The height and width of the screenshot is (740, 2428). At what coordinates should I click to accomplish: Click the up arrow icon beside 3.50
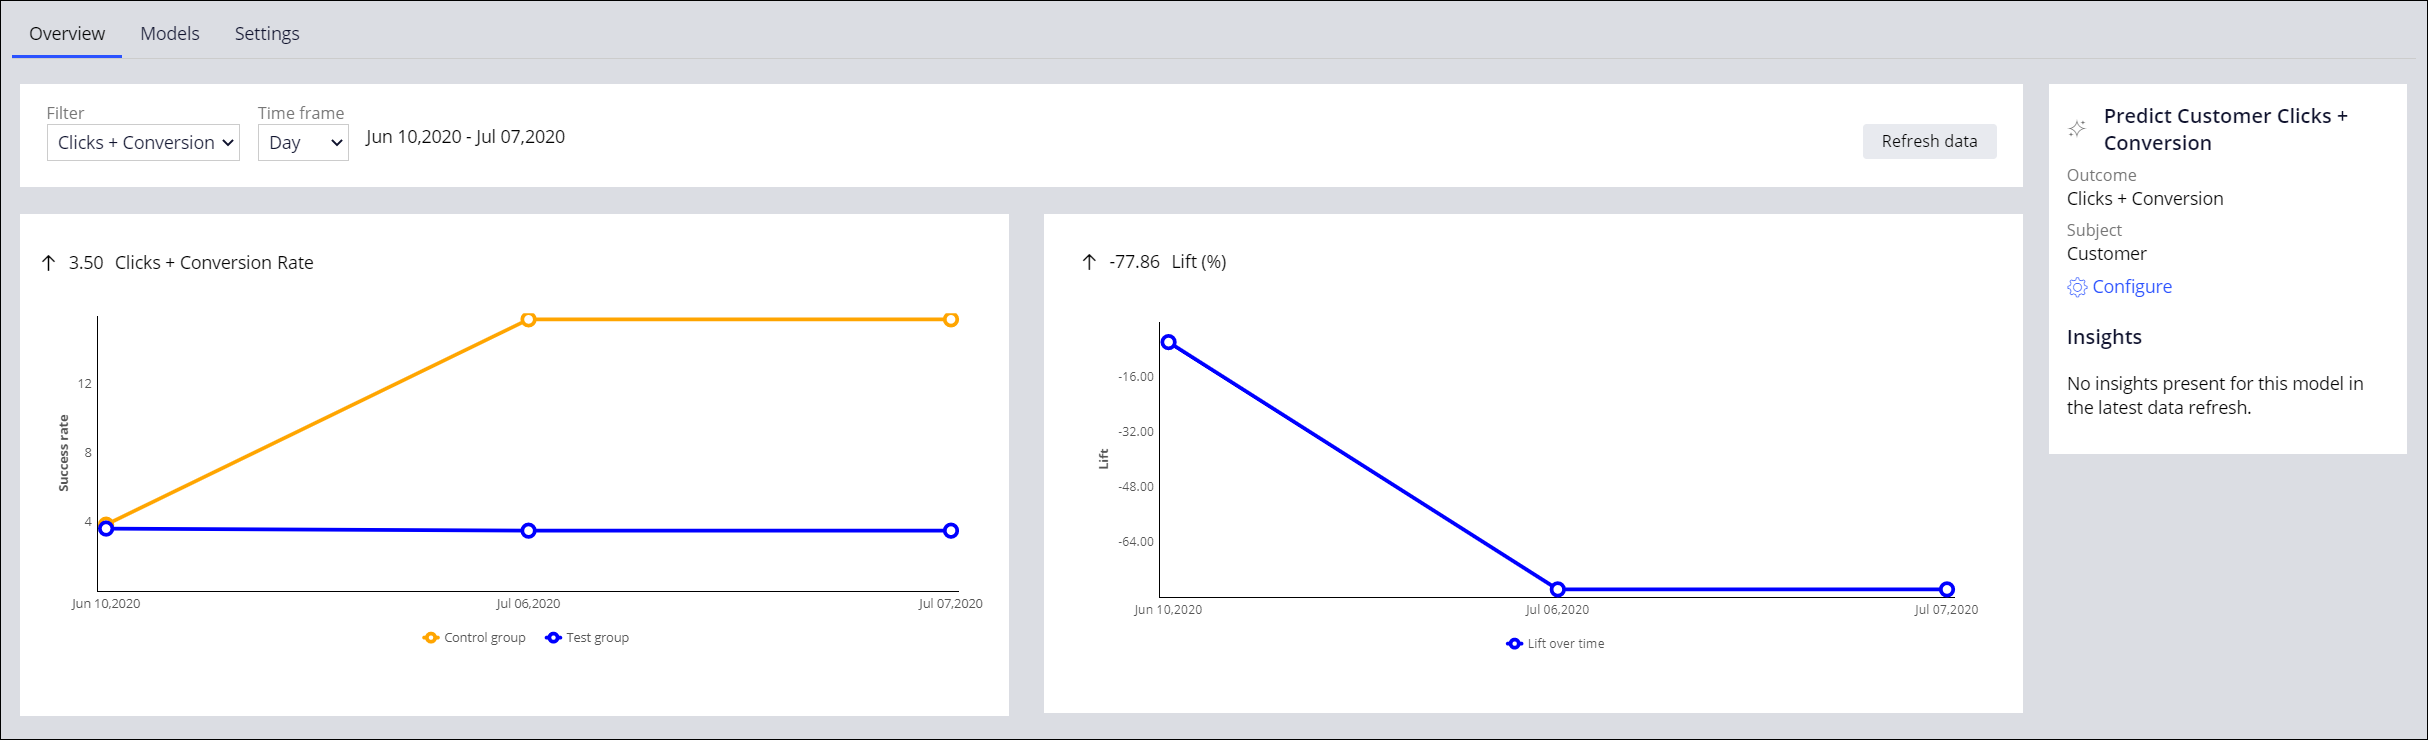click(x=48, y=263)
